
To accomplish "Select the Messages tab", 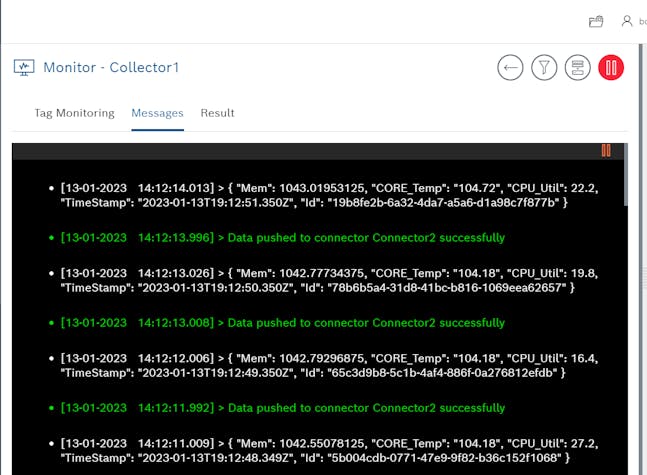I will (157, 113).
